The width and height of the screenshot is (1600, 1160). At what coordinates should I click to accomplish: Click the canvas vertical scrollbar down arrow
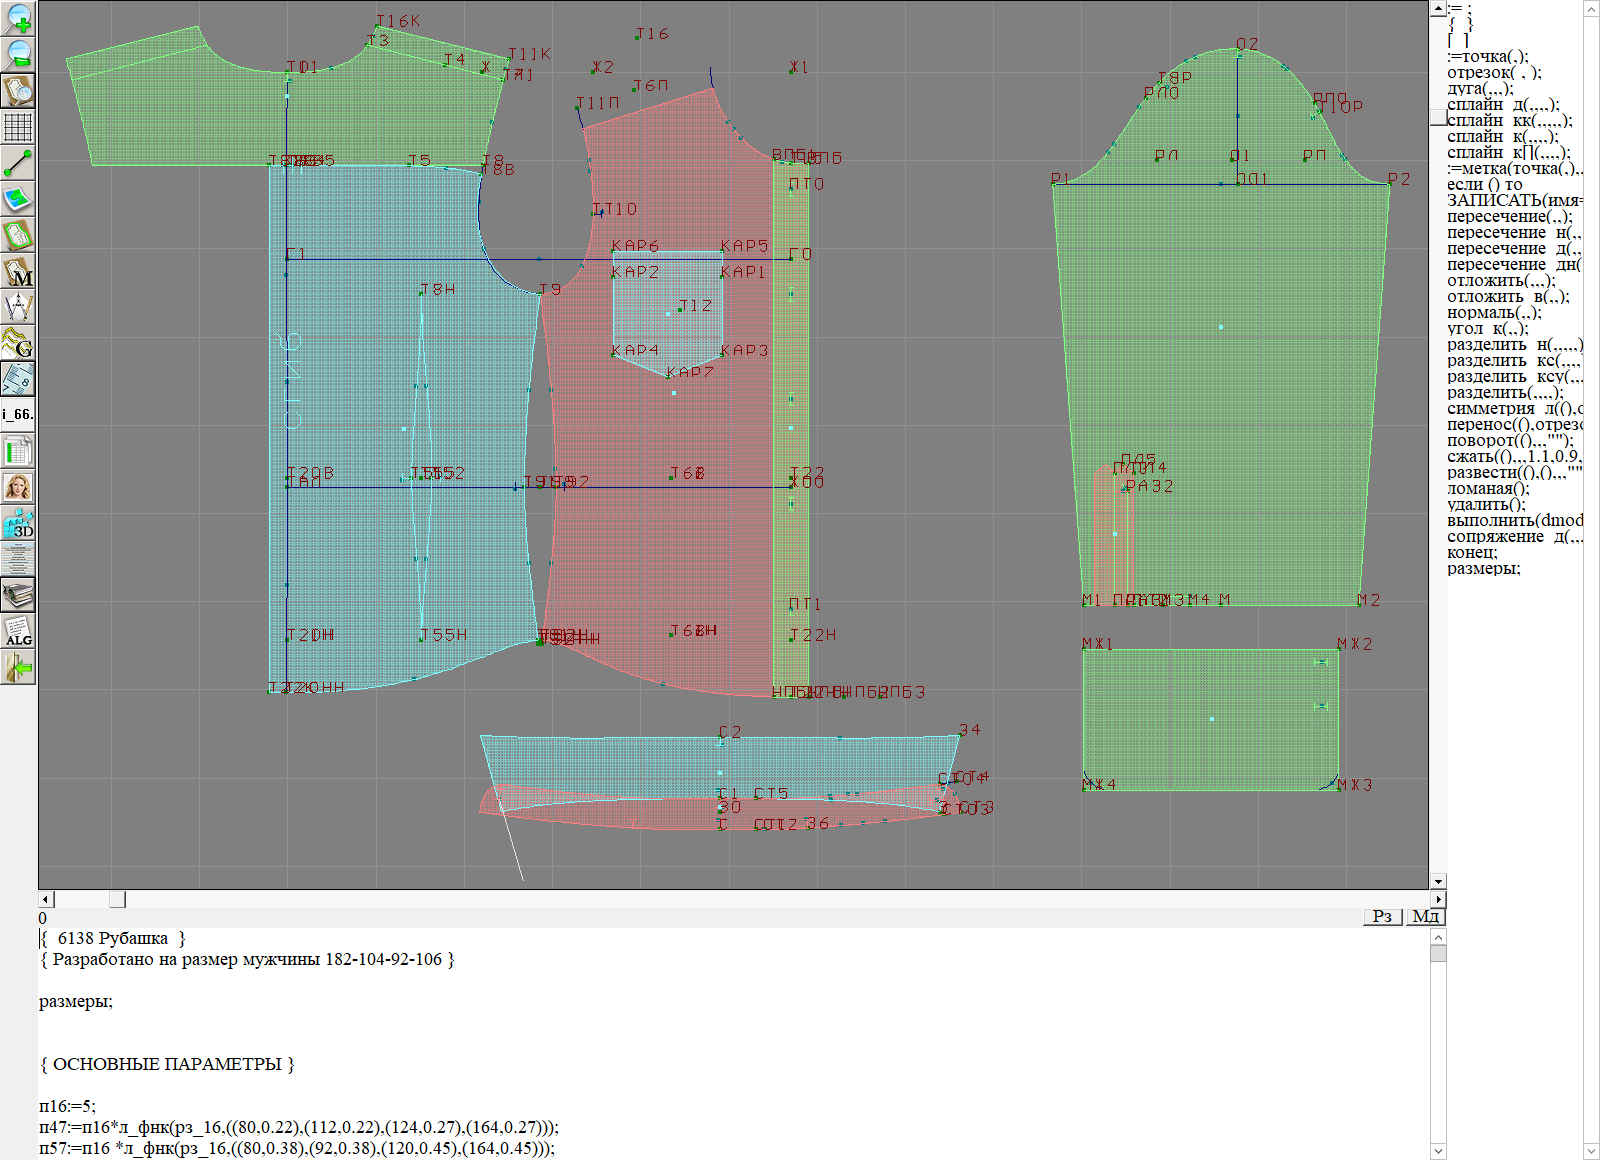pyautogui.click(x=1438, y=881)
